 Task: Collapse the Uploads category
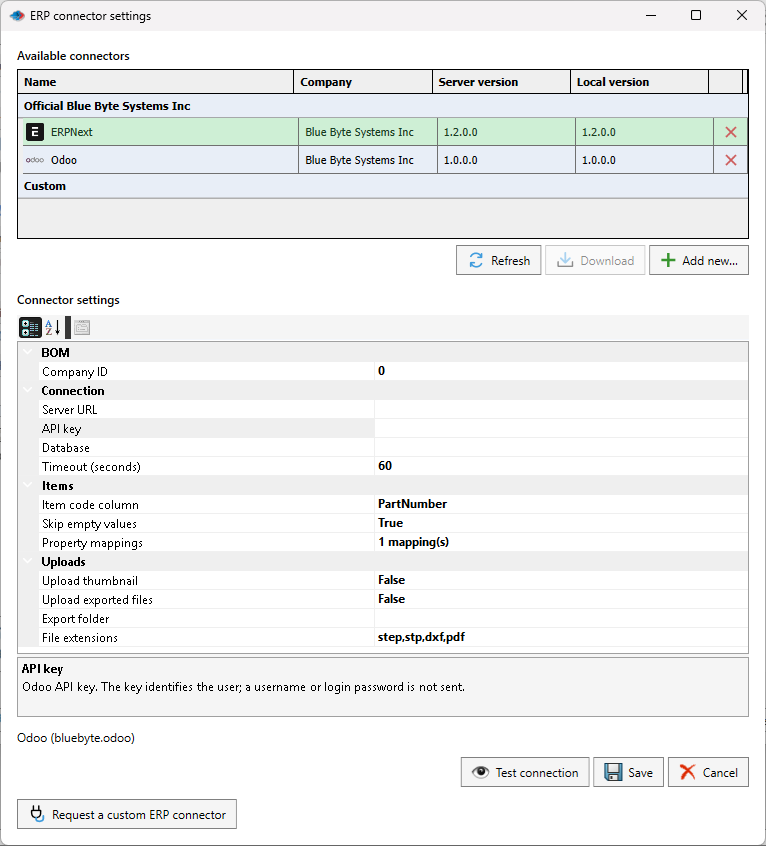point(28,562)
